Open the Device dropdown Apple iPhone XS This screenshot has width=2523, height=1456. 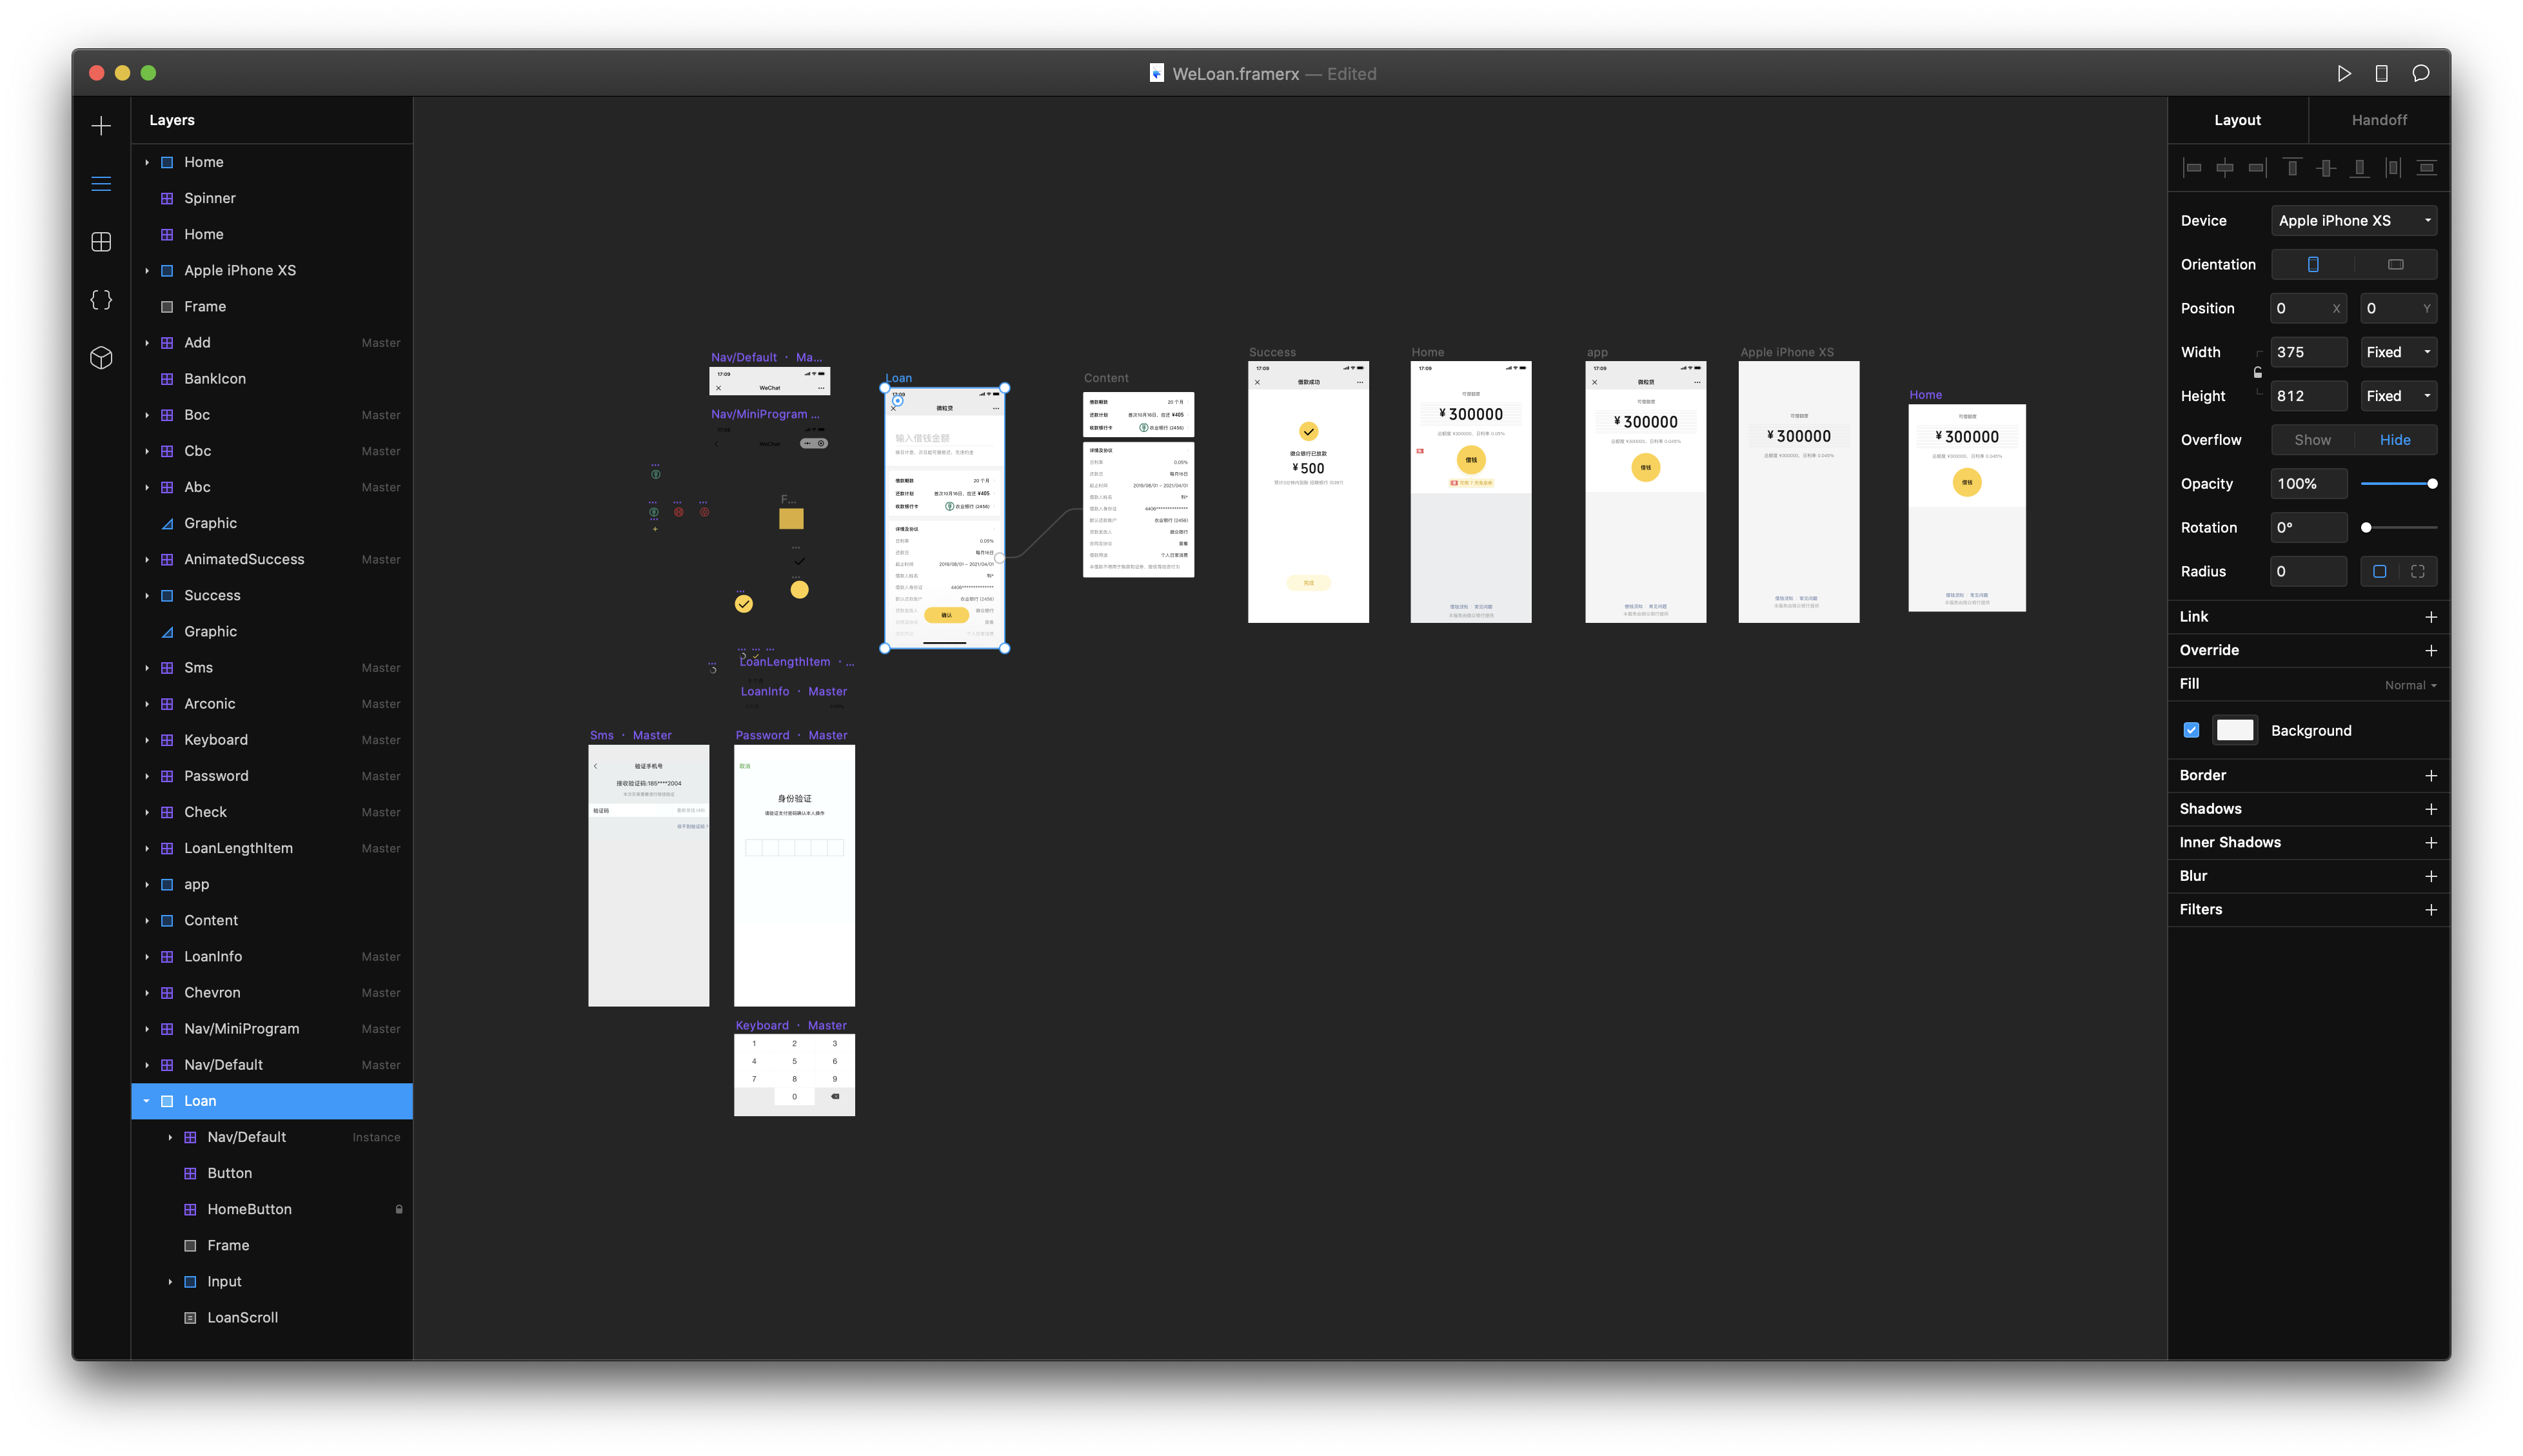tap(2353, 221)
